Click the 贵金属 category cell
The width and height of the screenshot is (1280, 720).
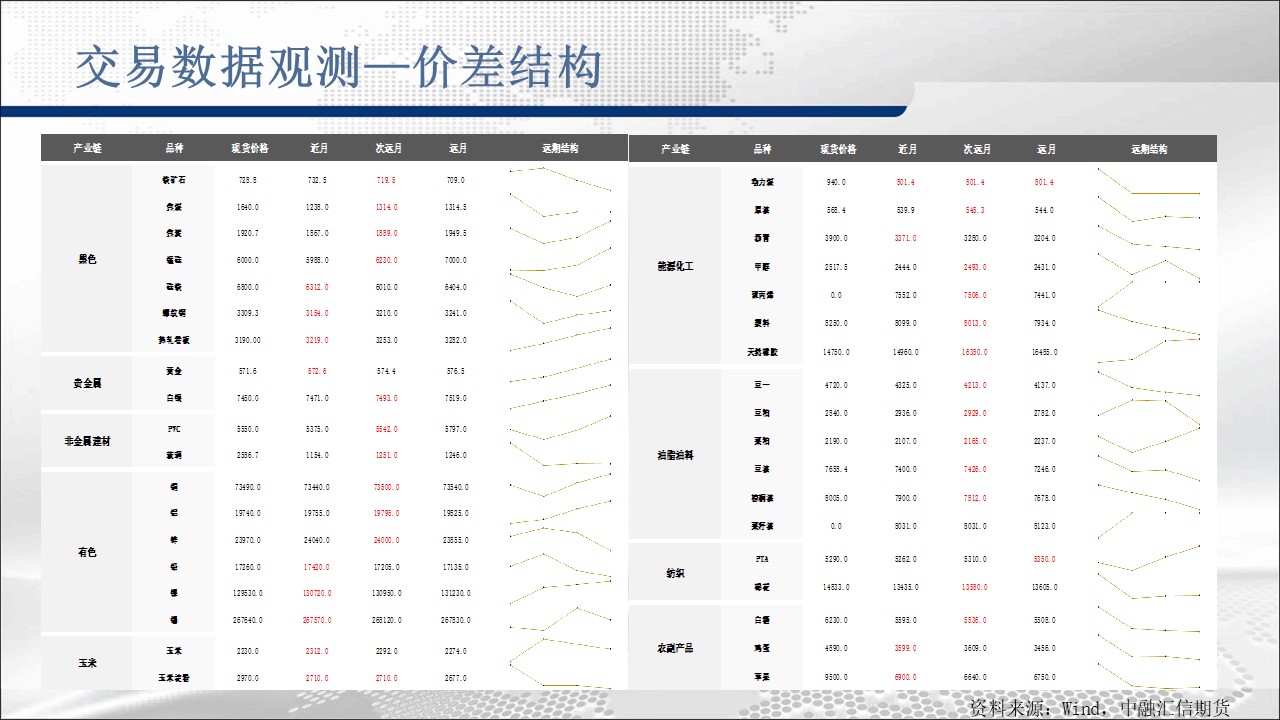click(87, 384)
